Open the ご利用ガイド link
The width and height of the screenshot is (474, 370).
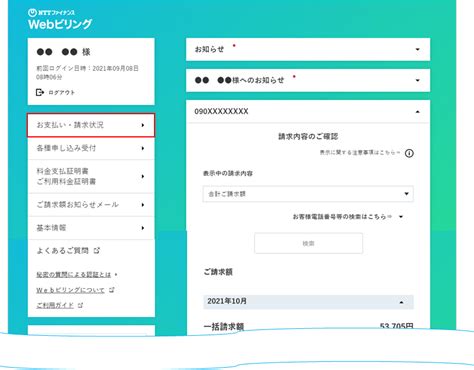(x=55, y=305)
